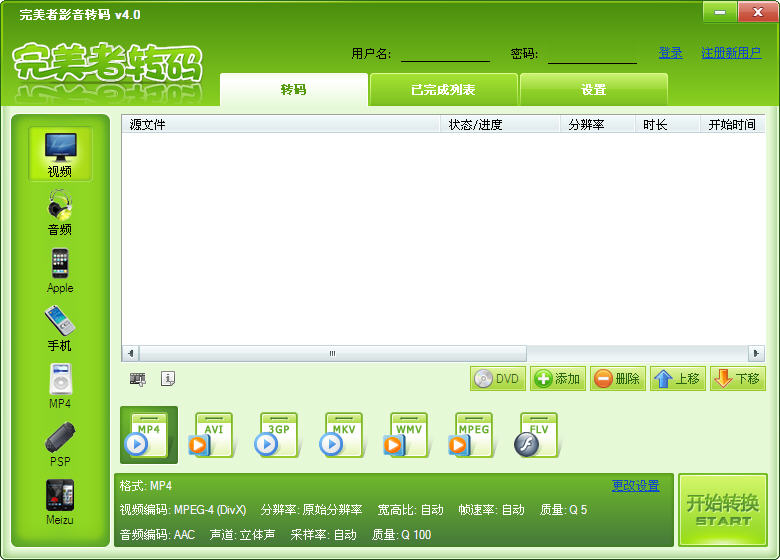The height and width of the screenshot is (560, 780).
Task: Pick the WMV output format icon
Action: coord(406,435)
